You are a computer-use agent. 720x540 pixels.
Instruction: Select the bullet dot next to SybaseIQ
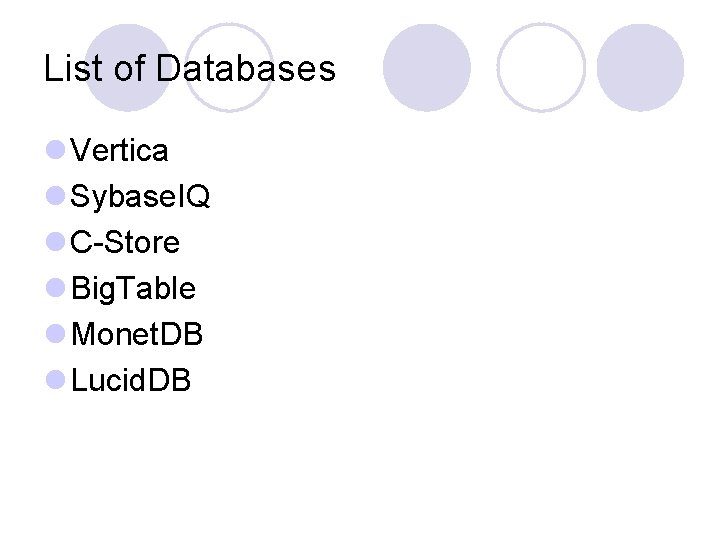point(56,196)
